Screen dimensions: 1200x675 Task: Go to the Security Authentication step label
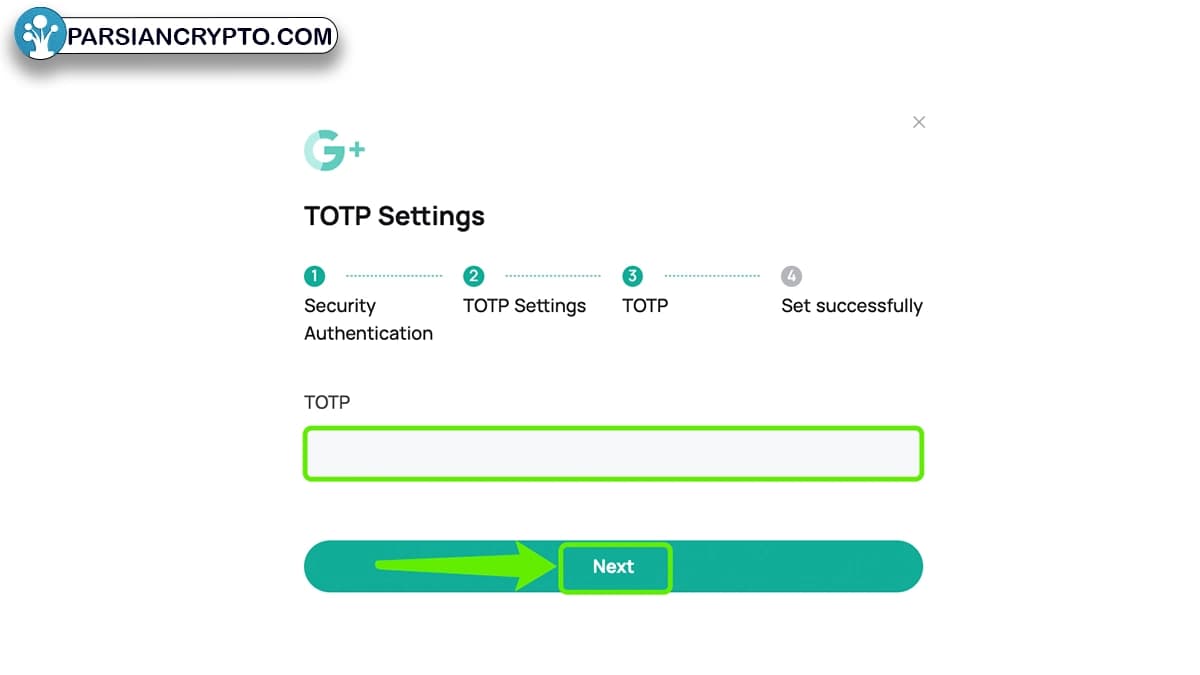368,319
